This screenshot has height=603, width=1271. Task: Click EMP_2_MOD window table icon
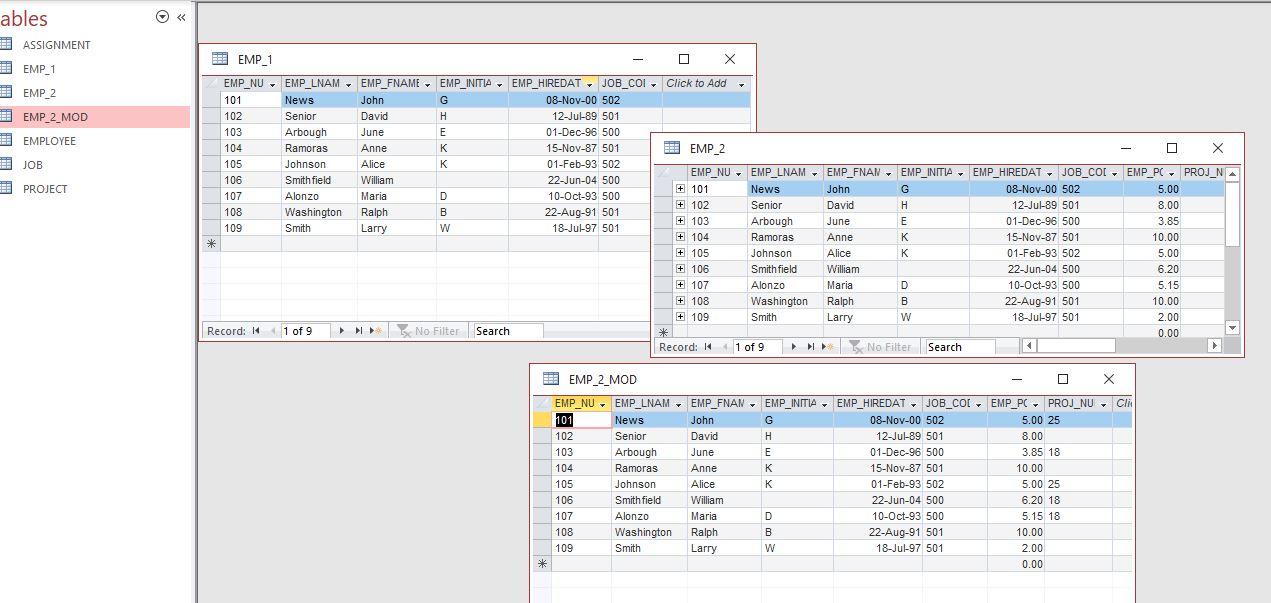click(550, 379)
